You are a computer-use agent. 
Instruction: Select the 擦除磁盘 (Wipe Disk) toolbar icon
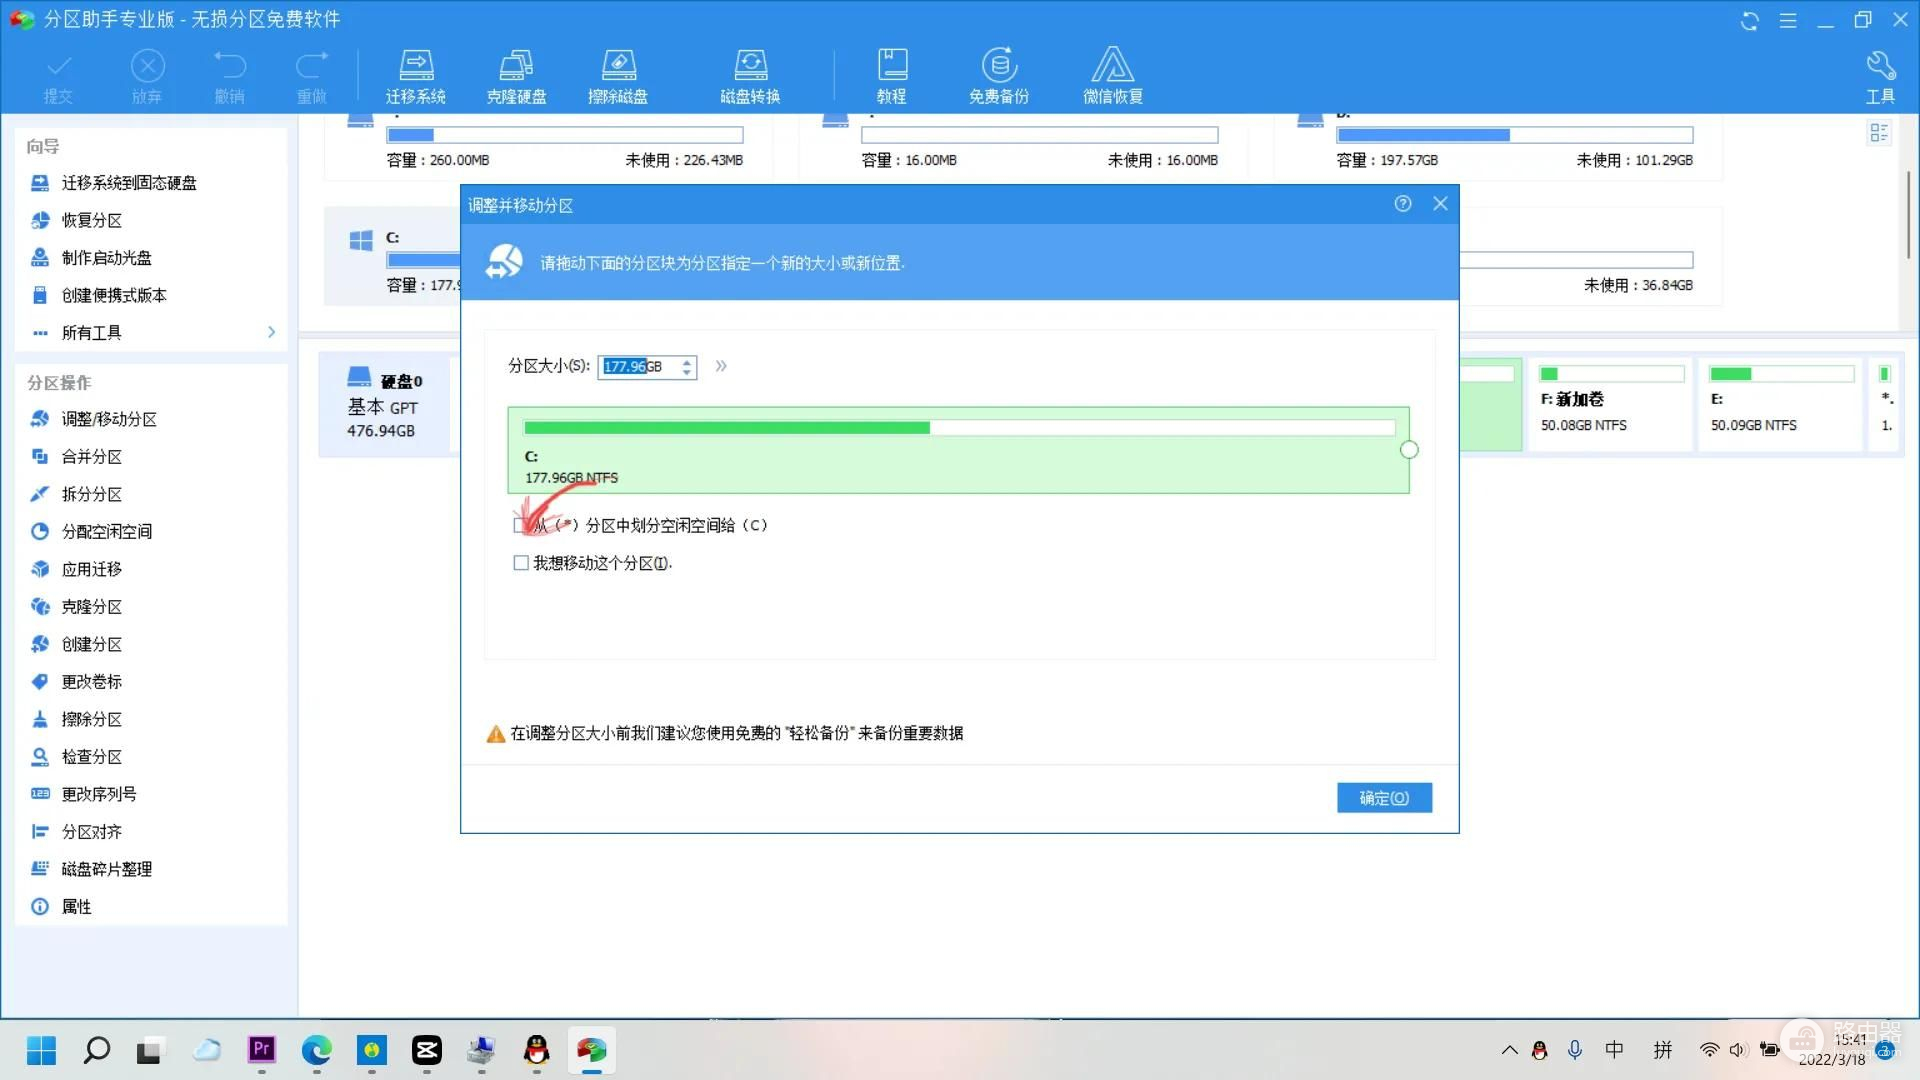(617, 76)
